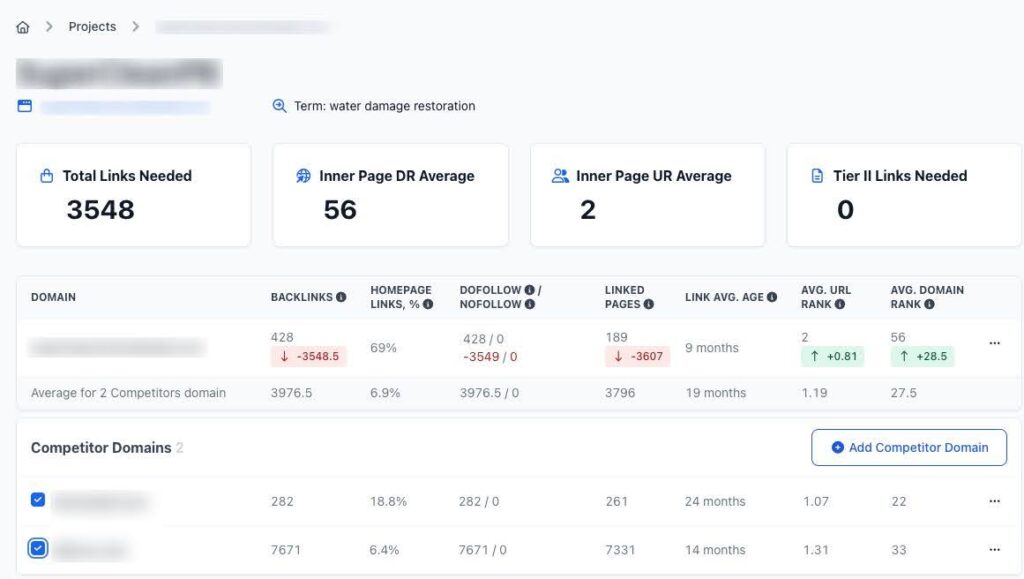
Task: Open the Projects breadcrumb link
Action: pos(92,27)
